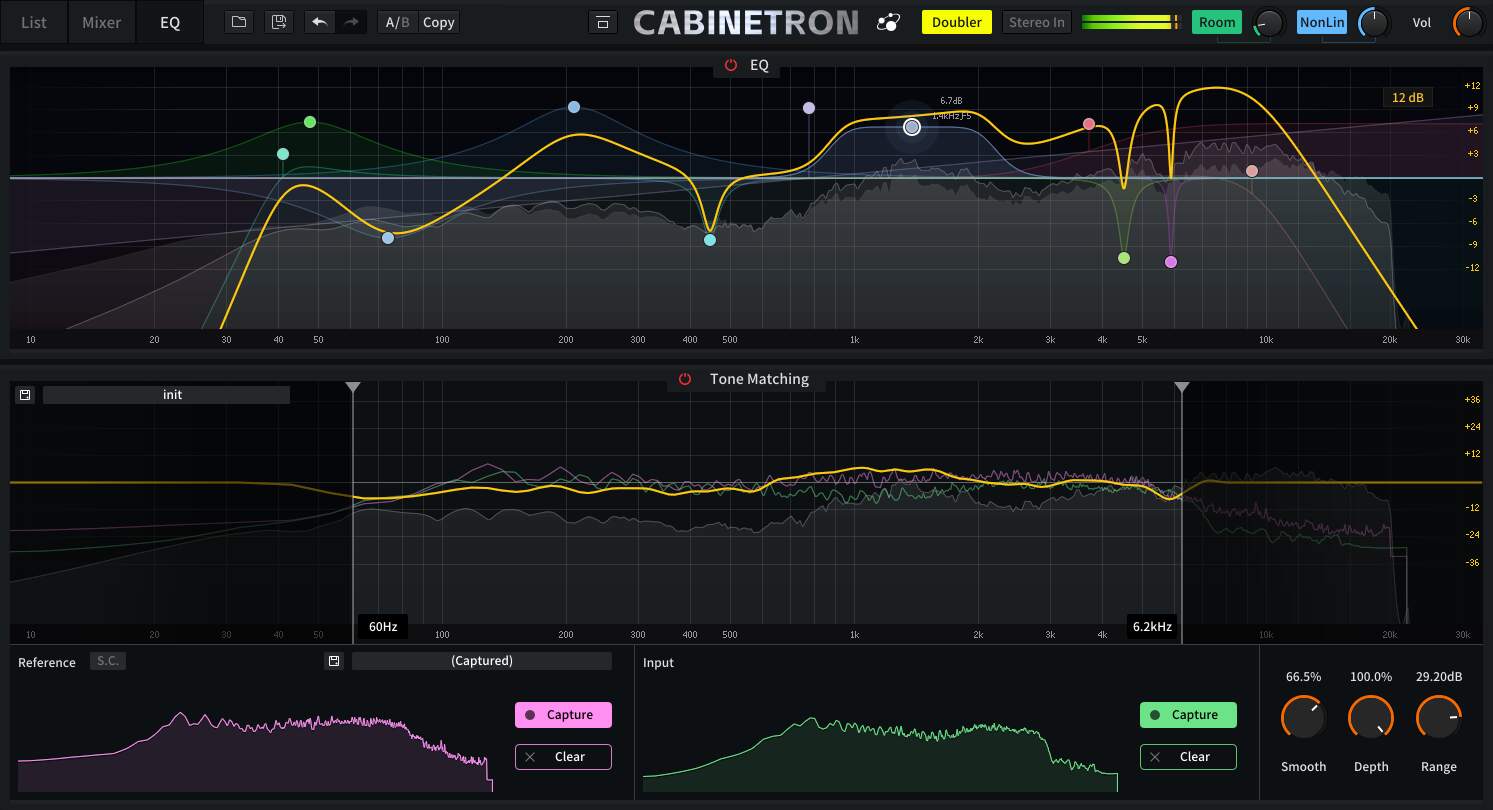Viewport: 1493px width, 810px height.
Task: Click the disk icon next to init preset
Action: (24, 394)
